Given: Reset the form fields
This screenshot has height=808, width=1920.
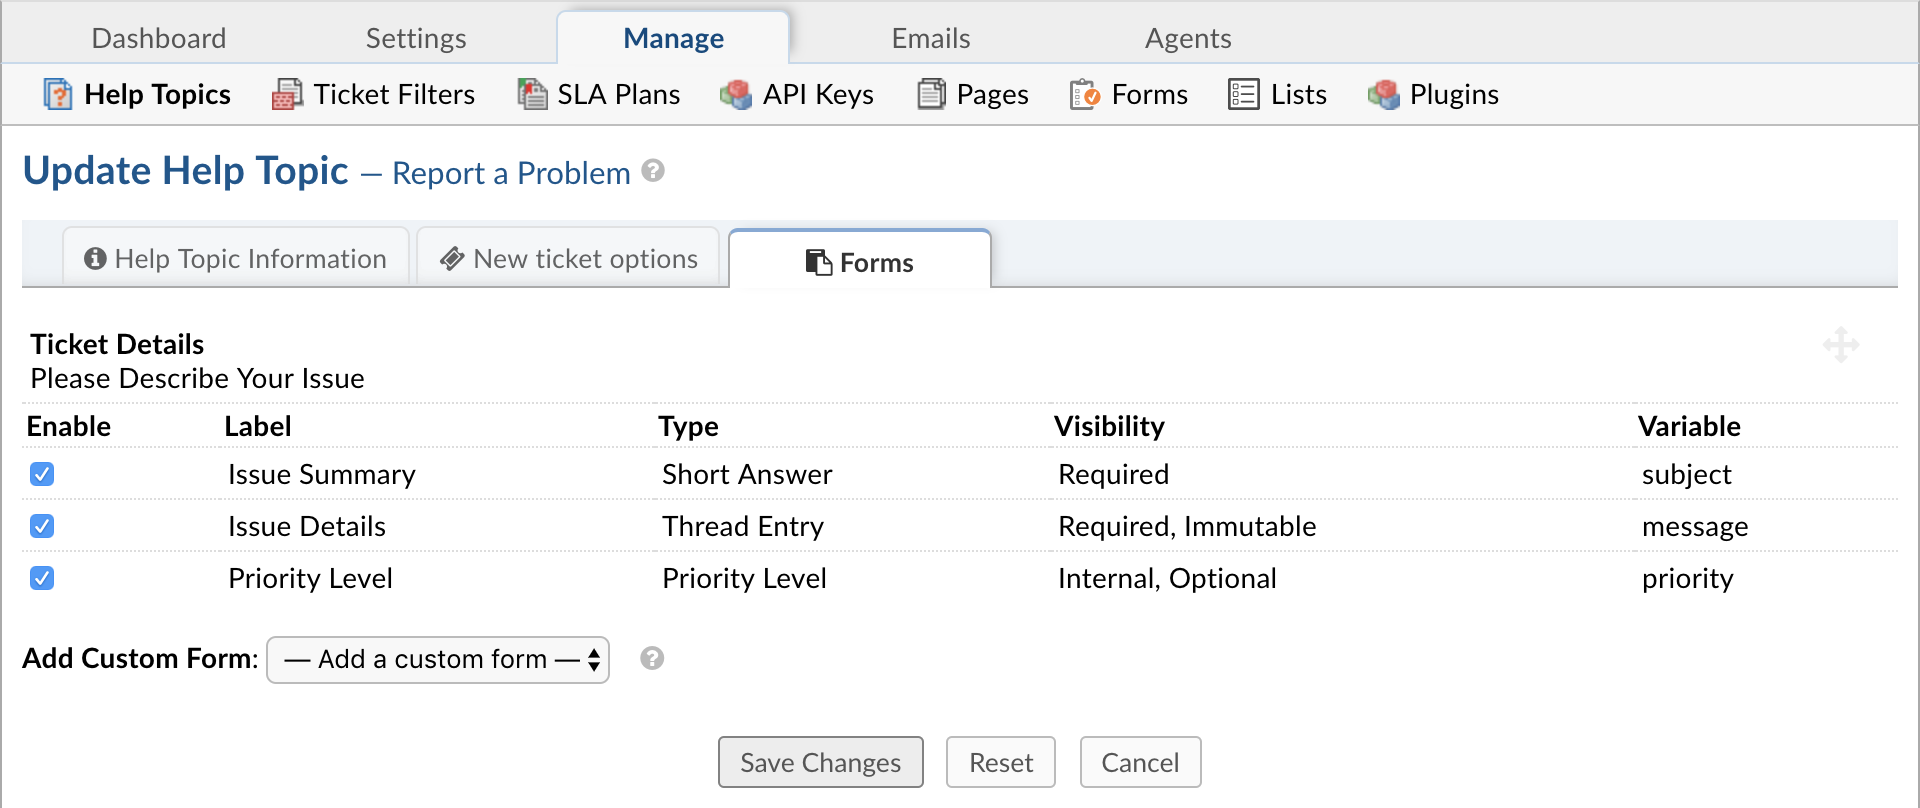Looking at the screenshot, I should [x=1000, y=761].
